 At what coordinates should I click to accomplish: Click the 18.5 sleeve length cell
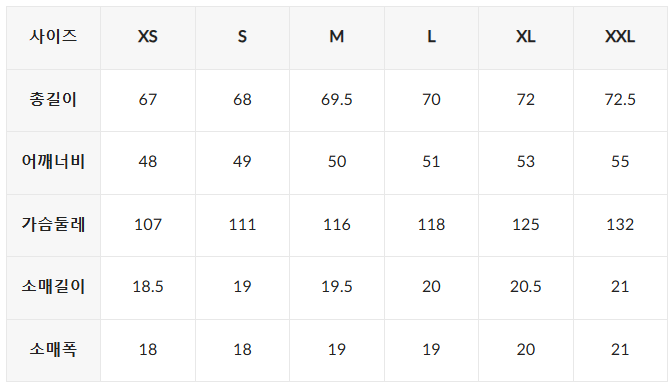[x=148, y=288]
